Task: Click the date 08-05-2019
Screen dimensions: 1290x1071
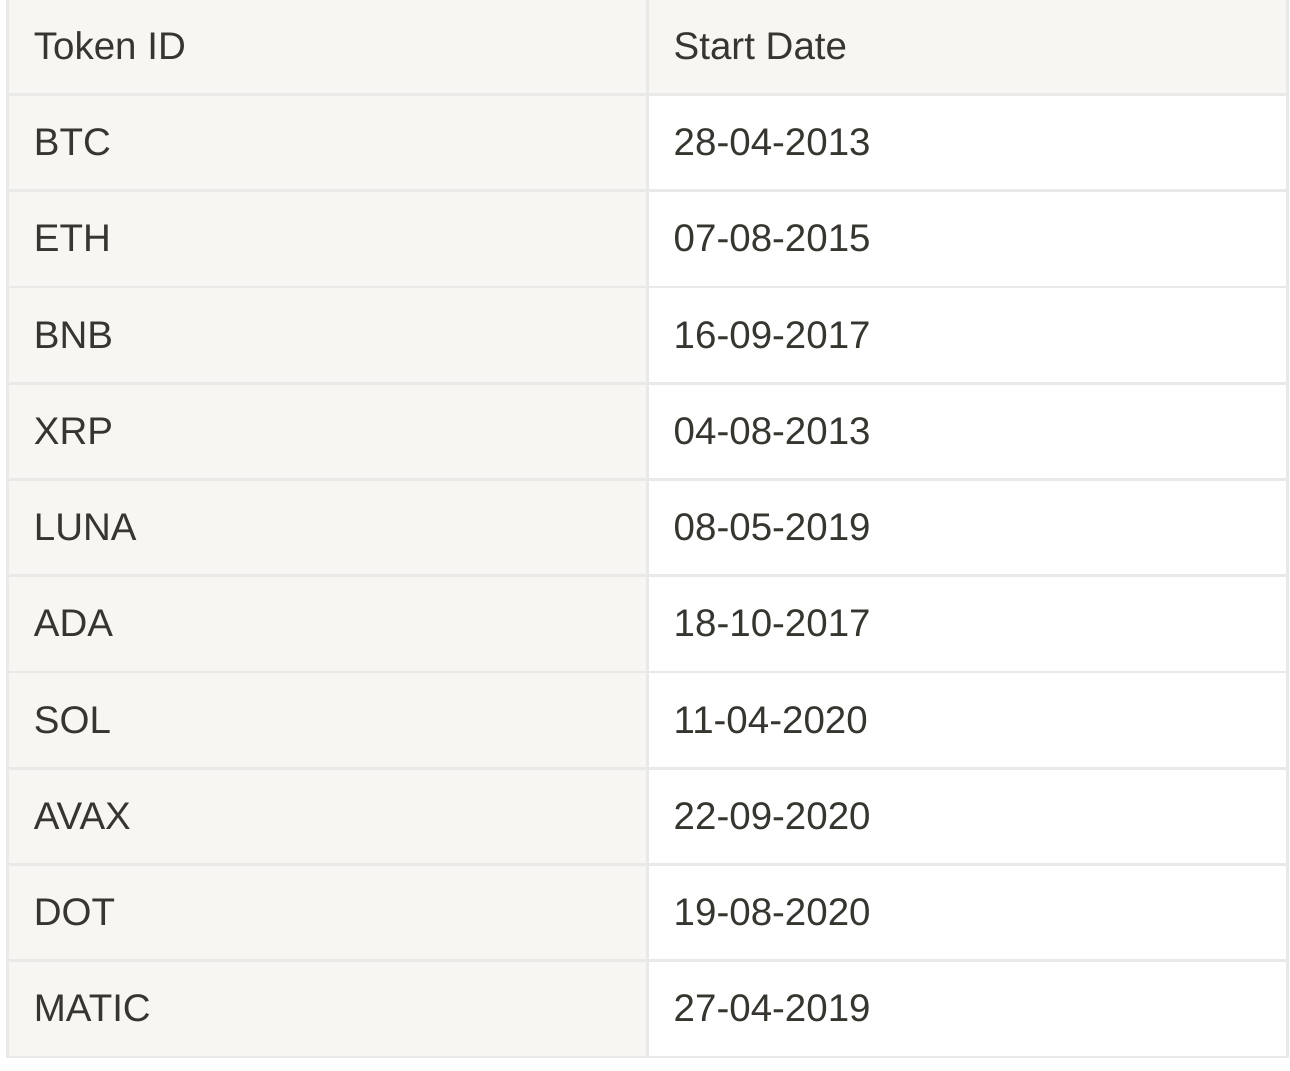Action: click(x=771, y=527)
